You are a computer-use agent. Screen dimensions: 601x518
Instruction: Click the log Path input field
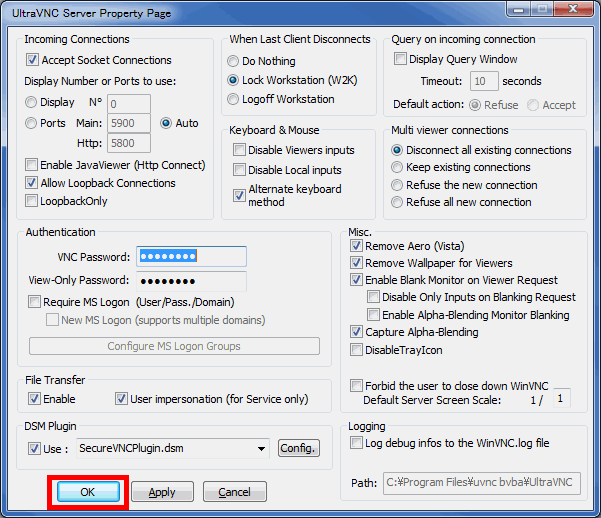tap(482, 483)
